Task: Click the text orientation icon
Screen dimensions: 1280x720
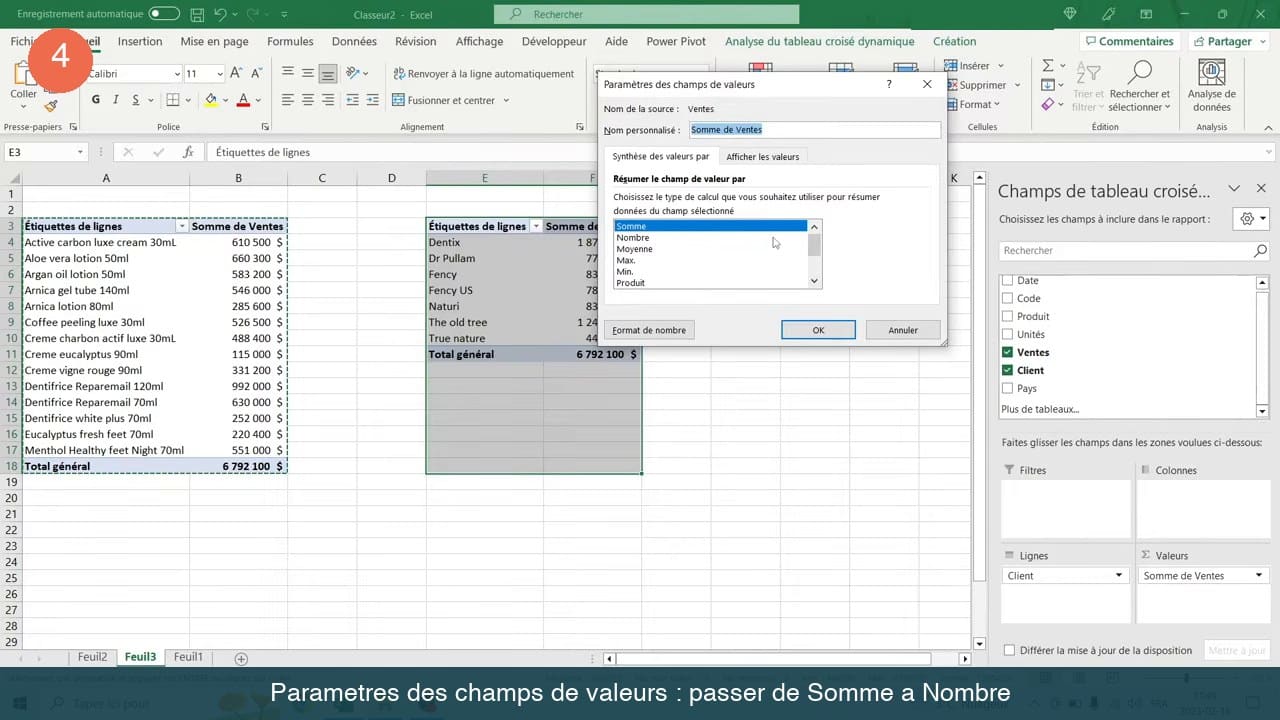Action: [353, 73]
